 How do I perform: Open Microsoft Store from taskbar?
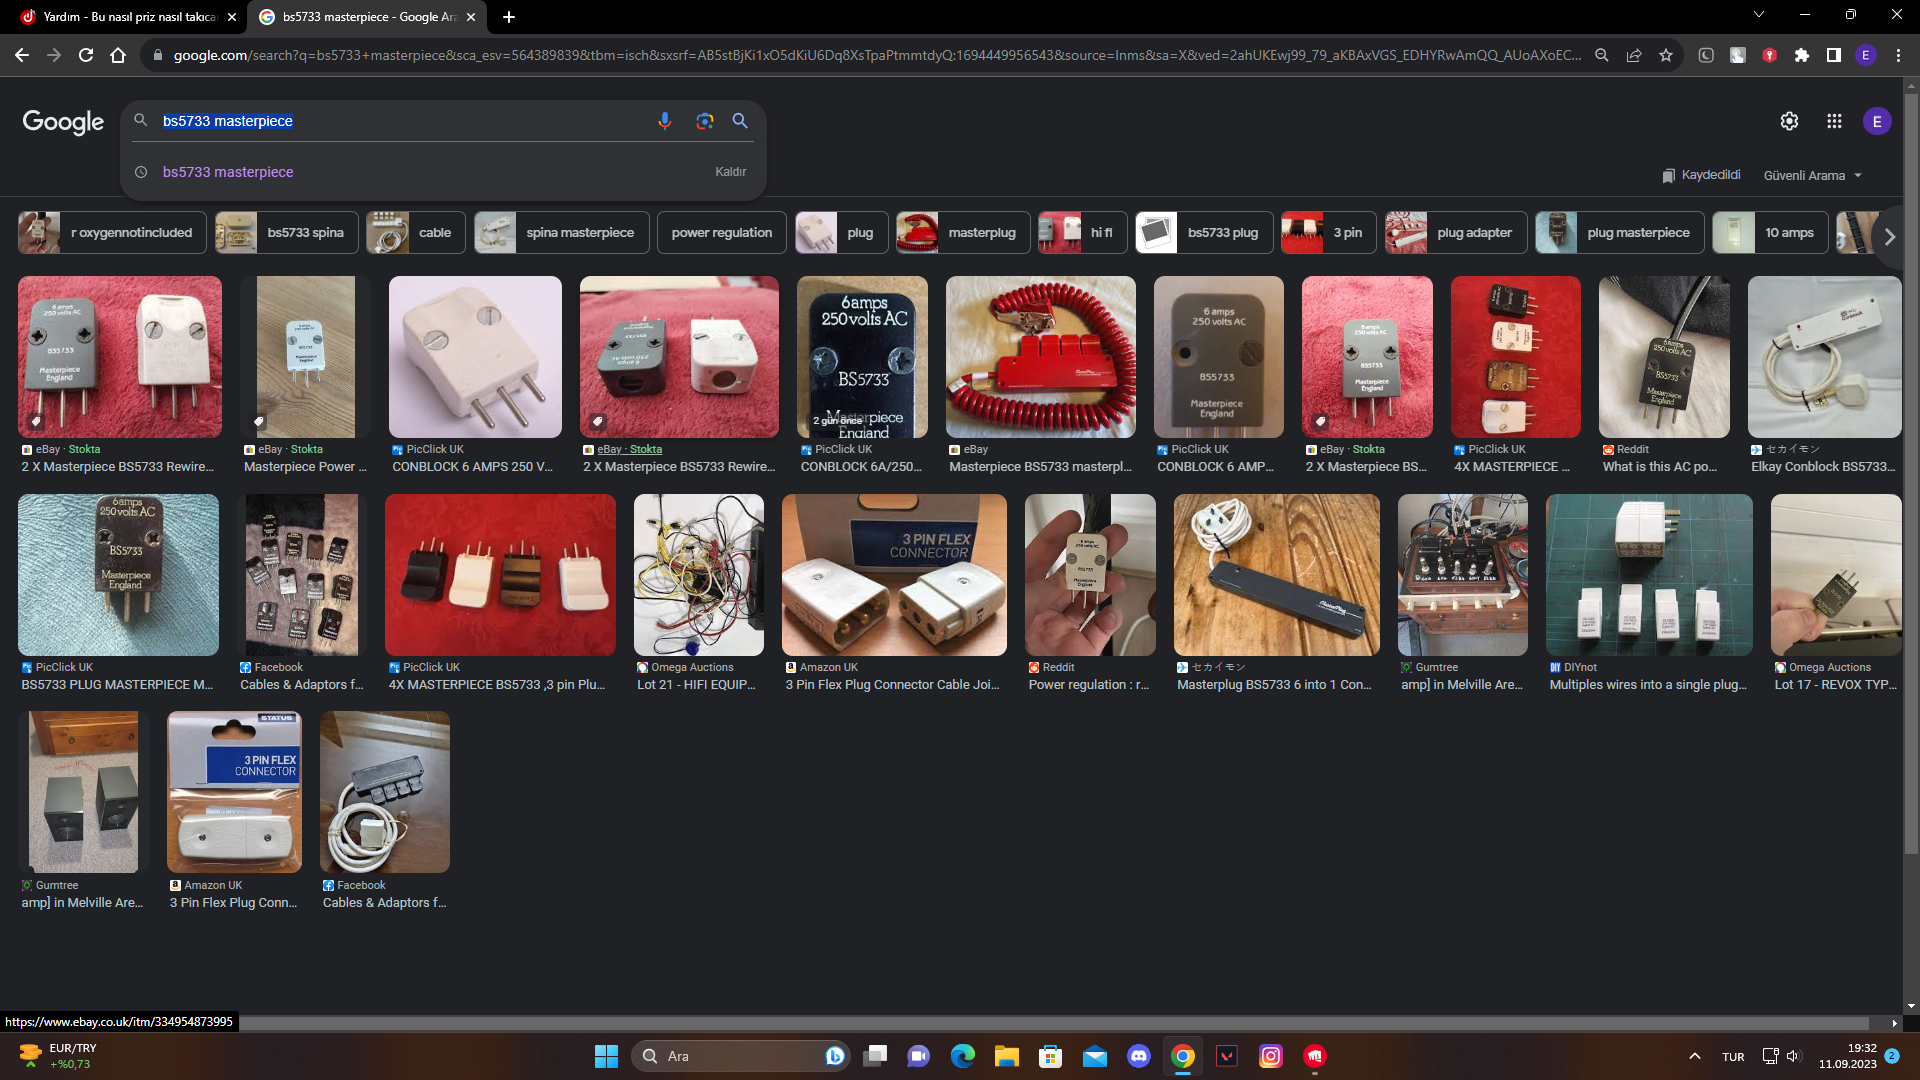[x=1051, y=1056]
